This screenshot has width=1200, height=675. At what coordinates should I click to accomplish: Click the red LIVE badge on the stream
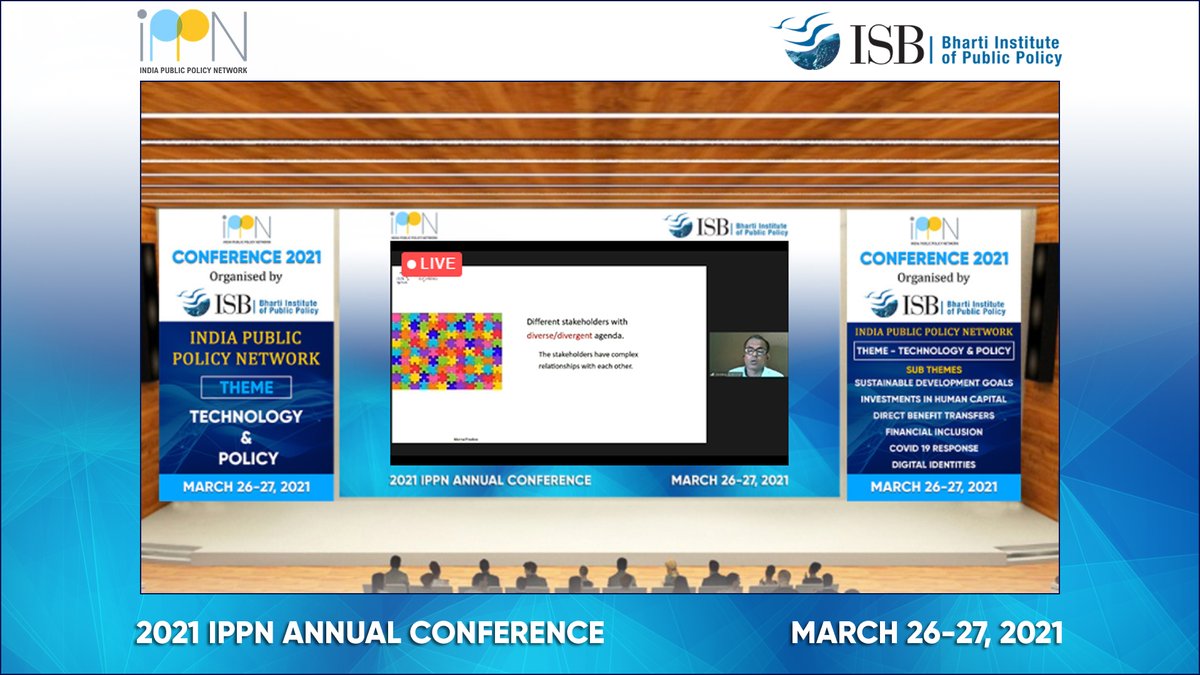click(432, 264)
